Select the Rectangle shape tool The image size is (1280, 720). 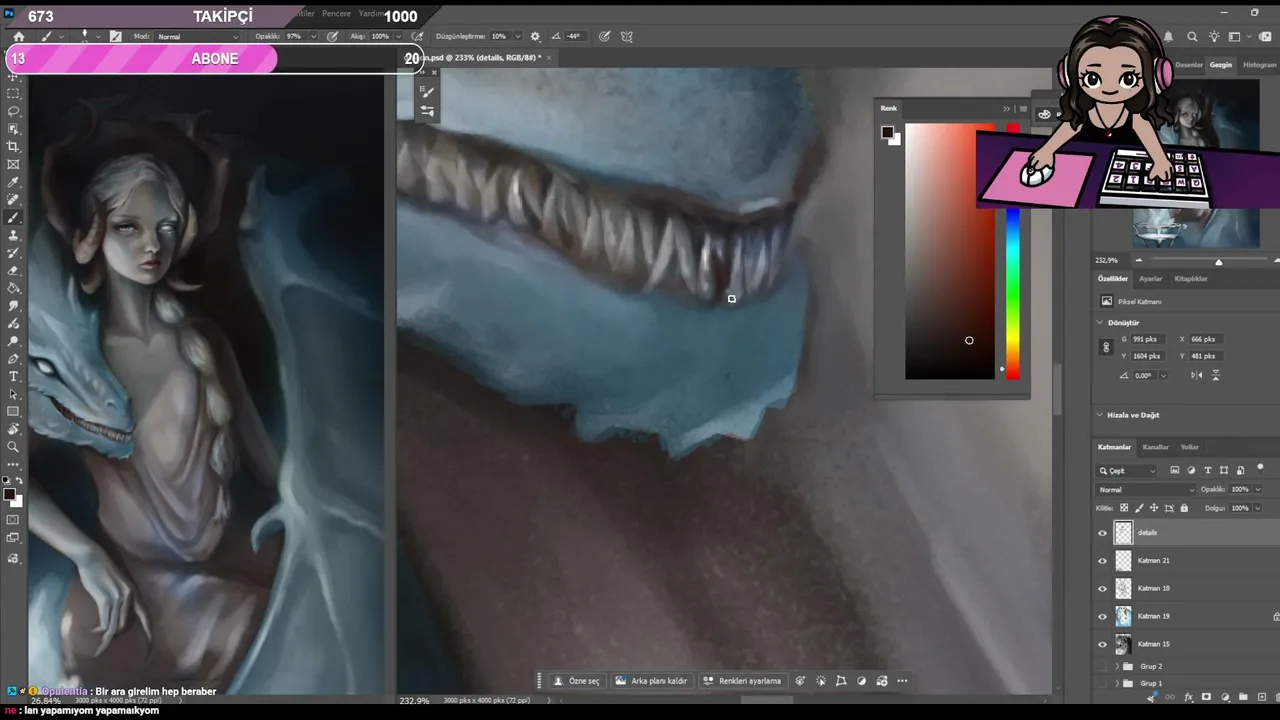(13, 412)
